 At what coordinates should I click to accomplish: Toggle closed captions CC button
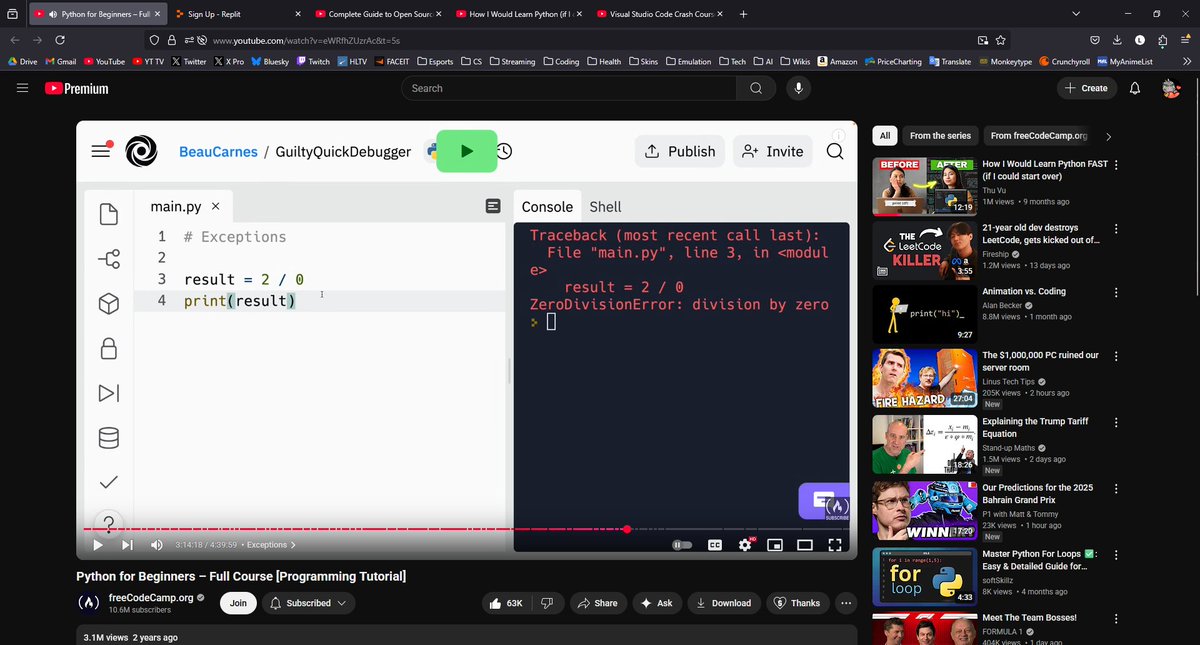[x=715, y=545]
